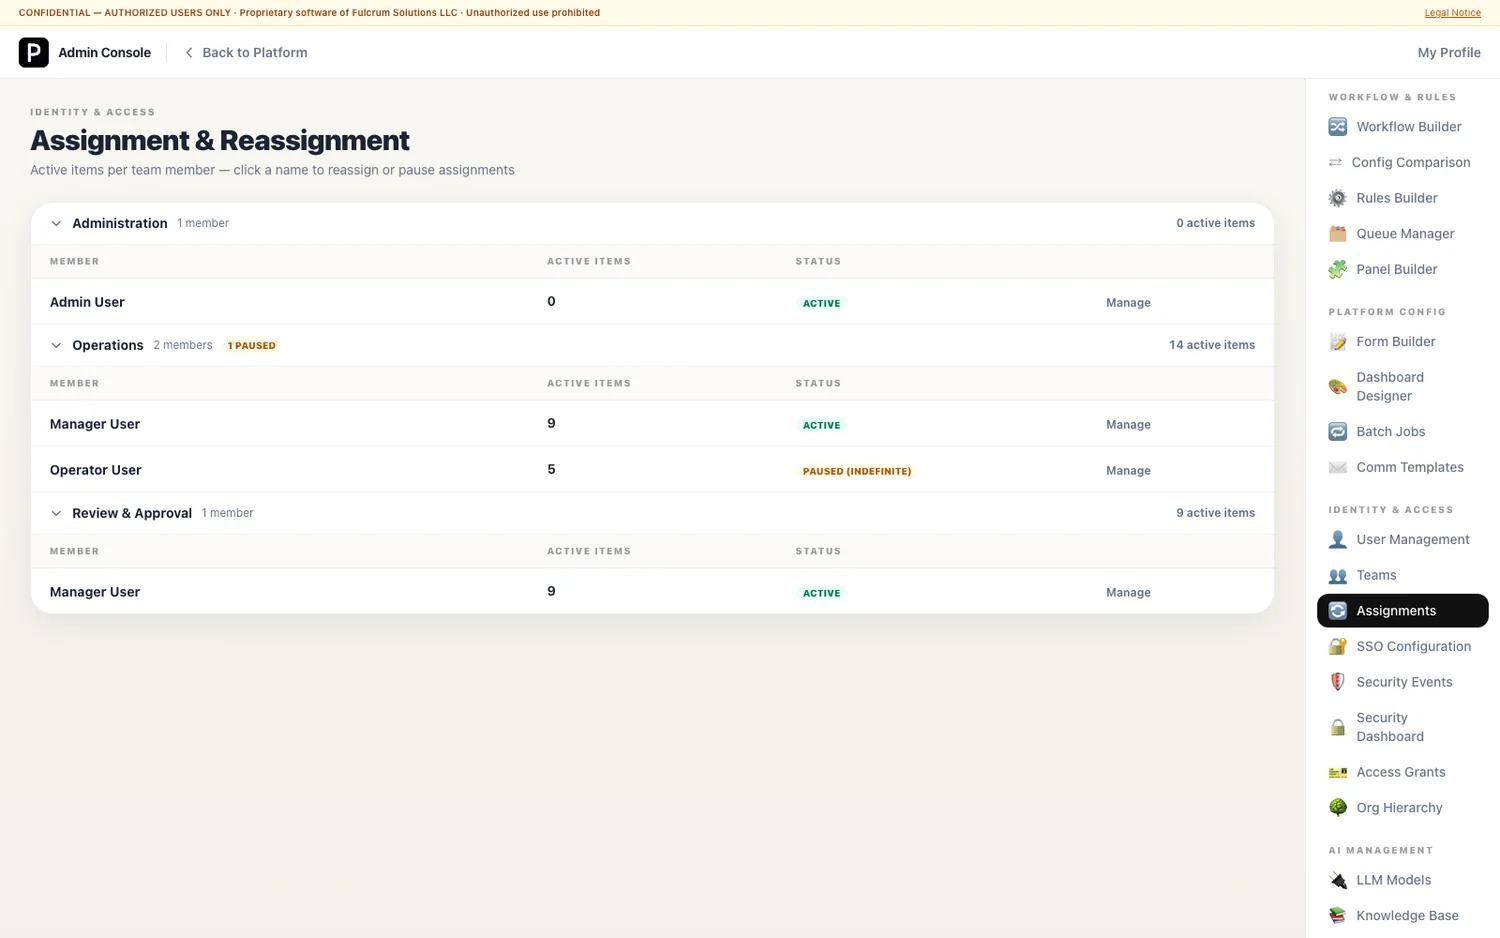Open Config Comparison in sidebar
1500x938 pixels.
[x=1402, y=162]
